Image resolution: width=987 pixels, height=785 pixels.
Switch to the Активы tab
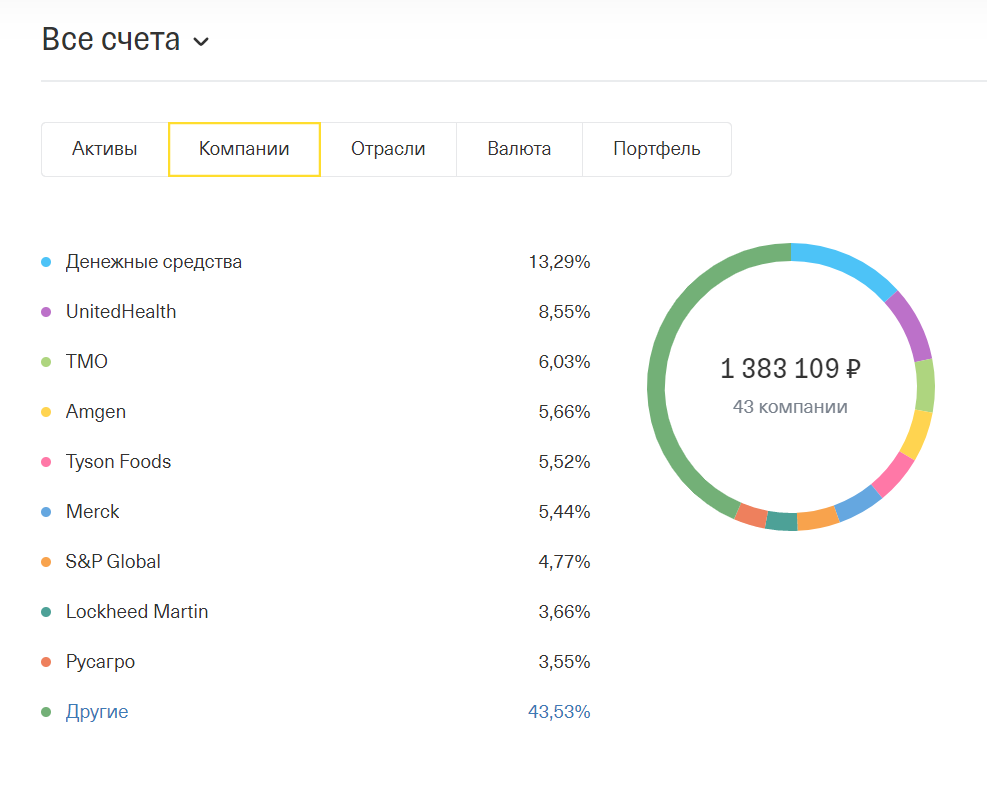click(x=105, y=149)
